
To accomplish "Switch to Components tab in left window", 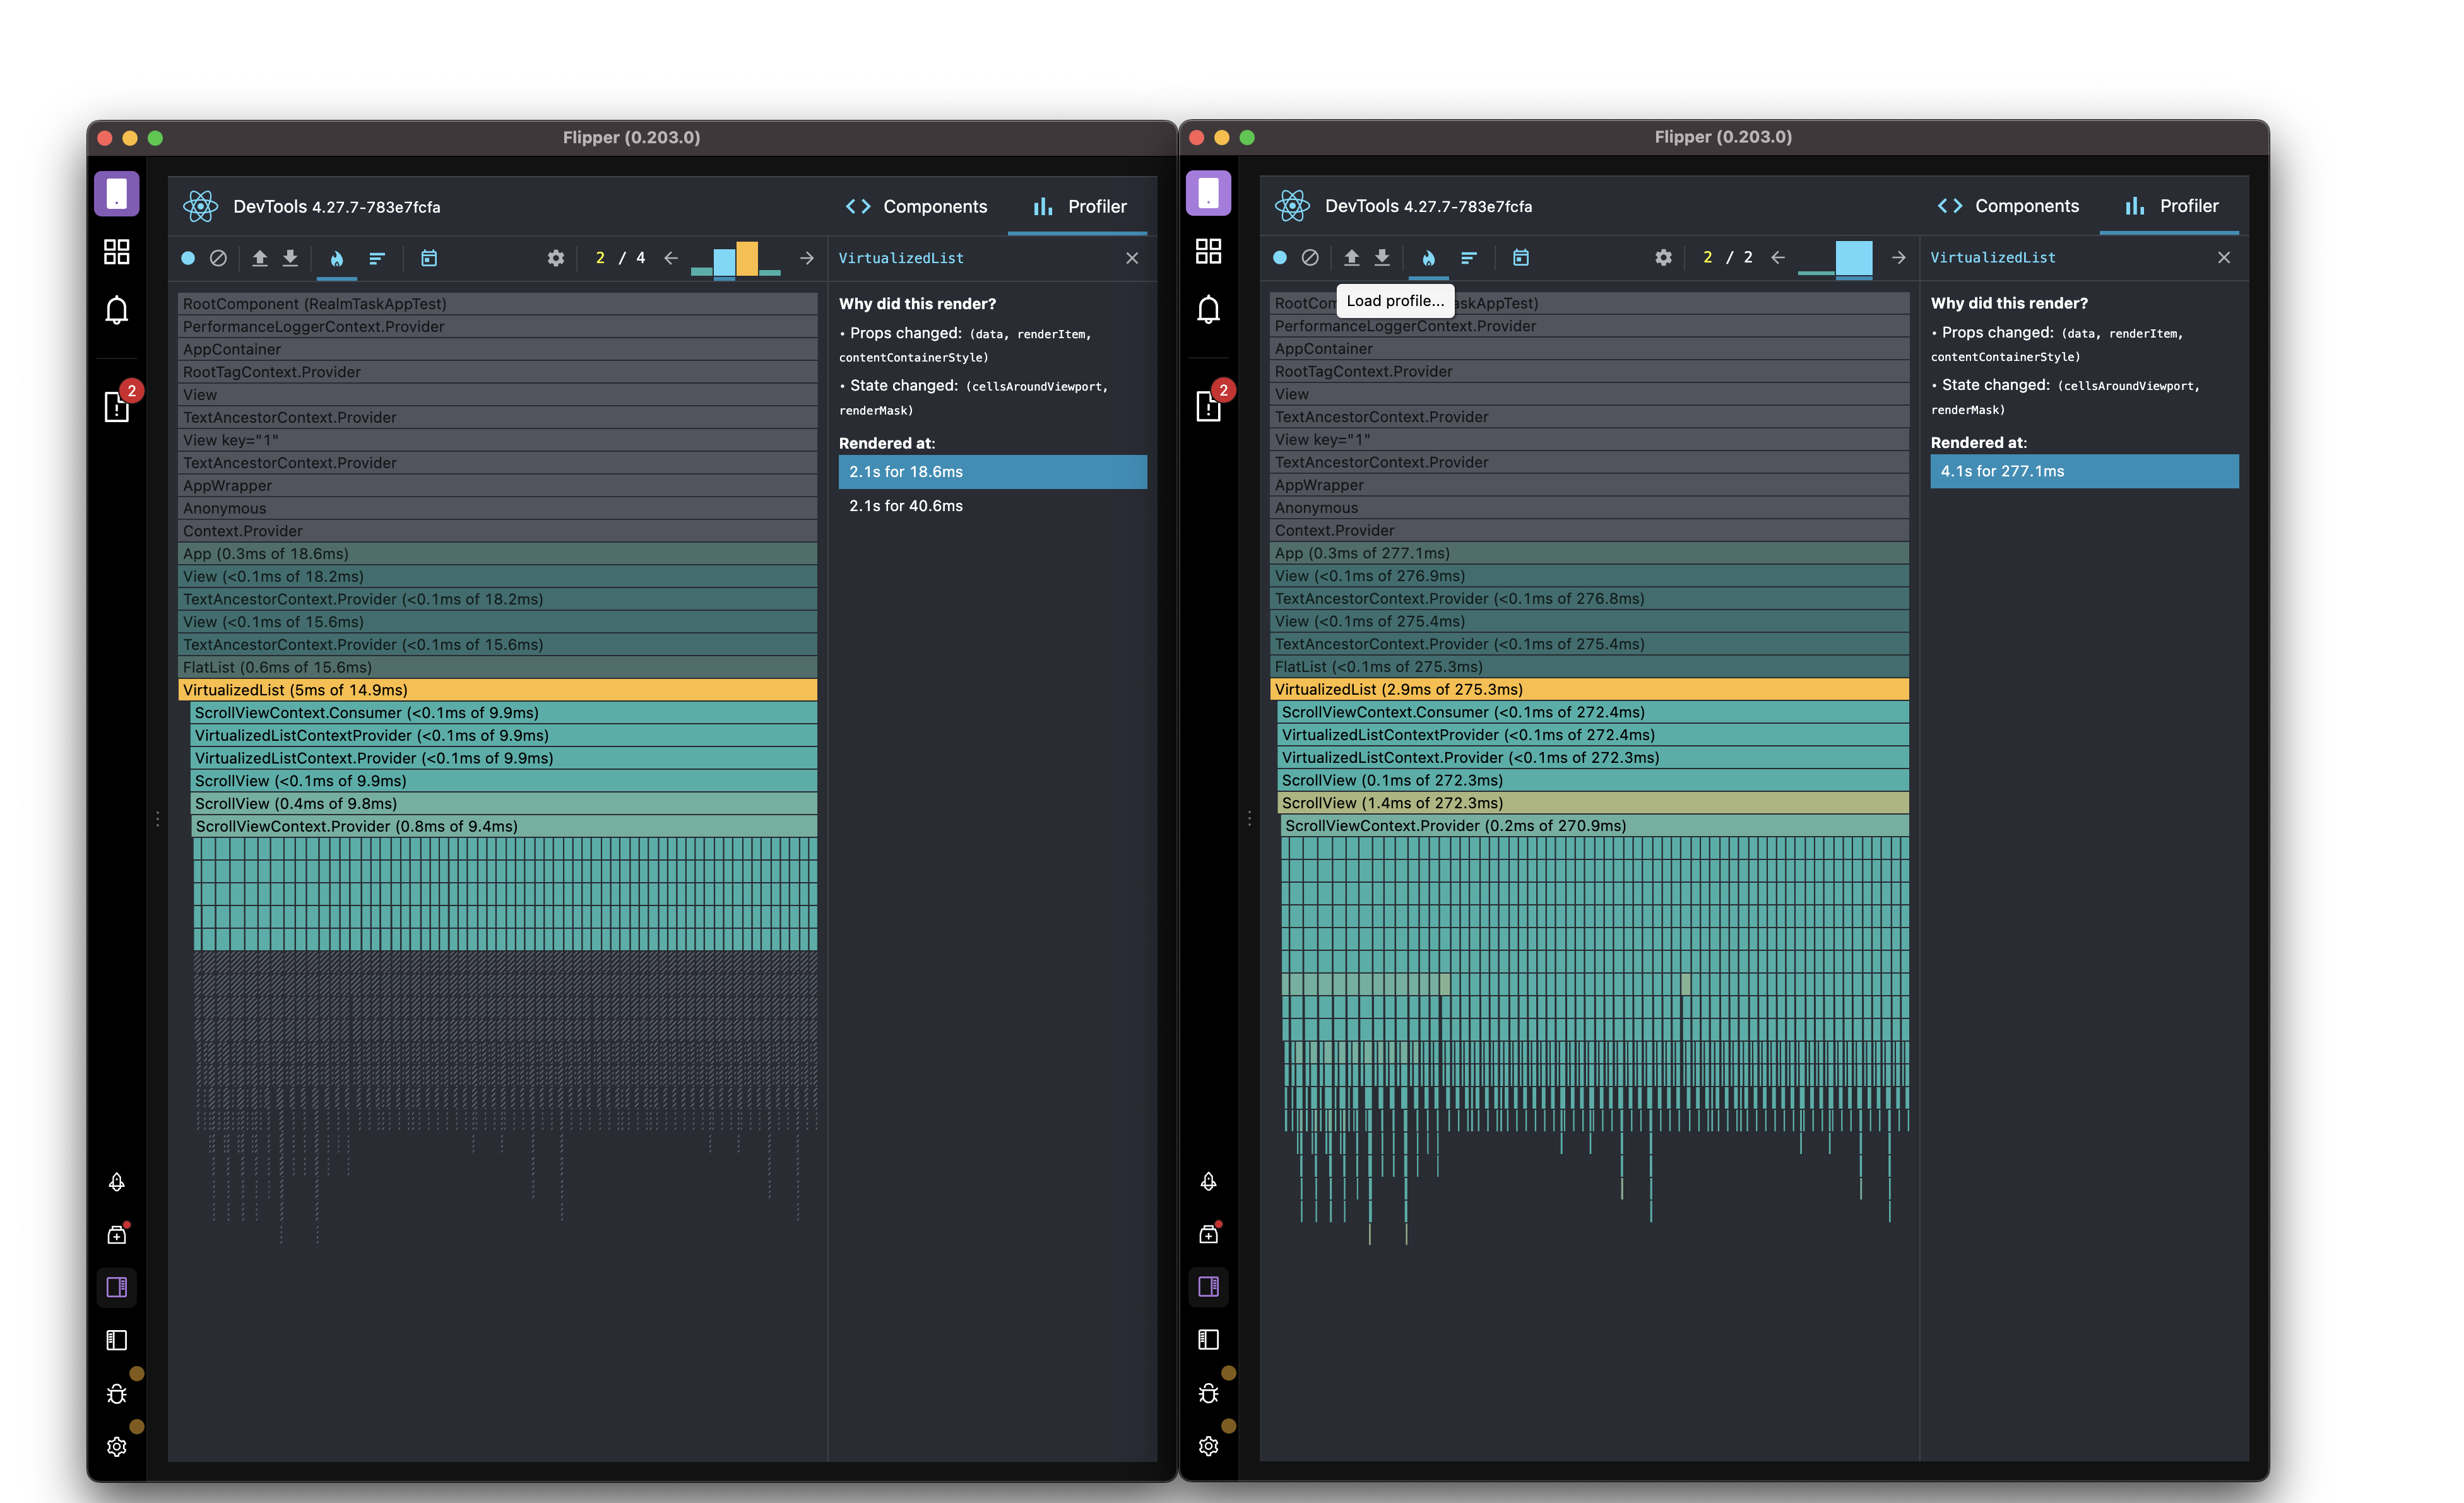I will 917,207.
